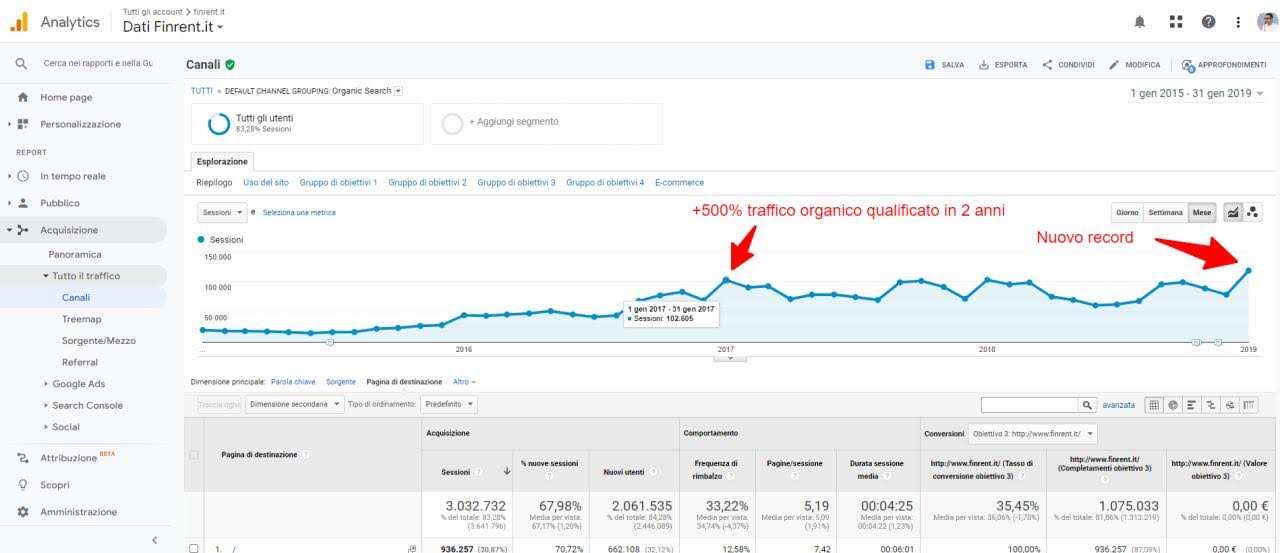This screenshot has width=1280, height=553.
Task: Click the table search magnifier button
Action: coord(1087,405)
